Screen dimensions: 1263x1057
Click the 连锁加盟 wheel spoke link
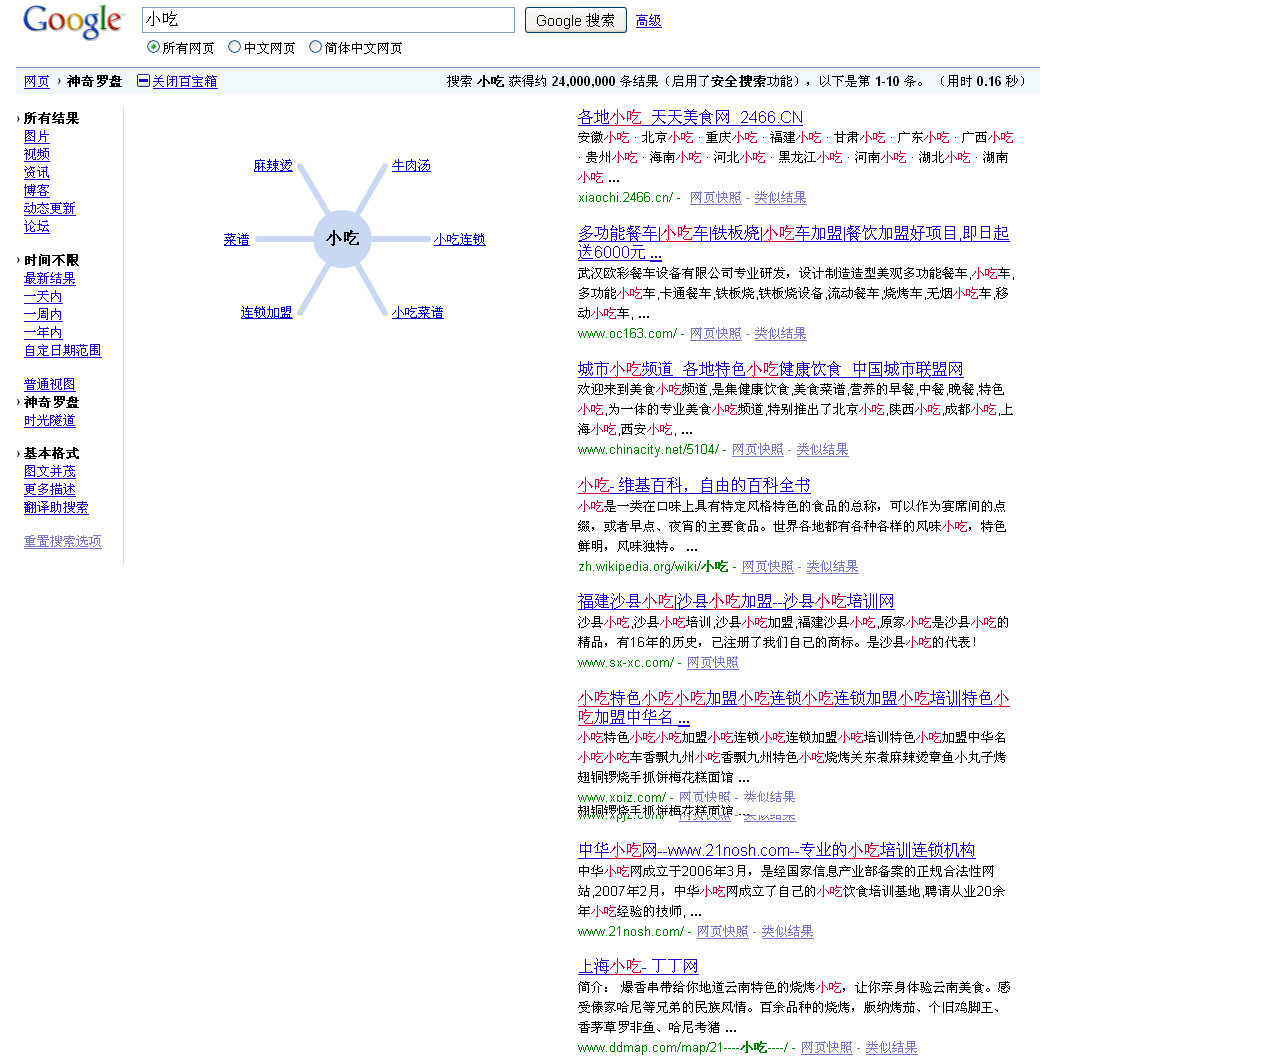tap(266, 313)
